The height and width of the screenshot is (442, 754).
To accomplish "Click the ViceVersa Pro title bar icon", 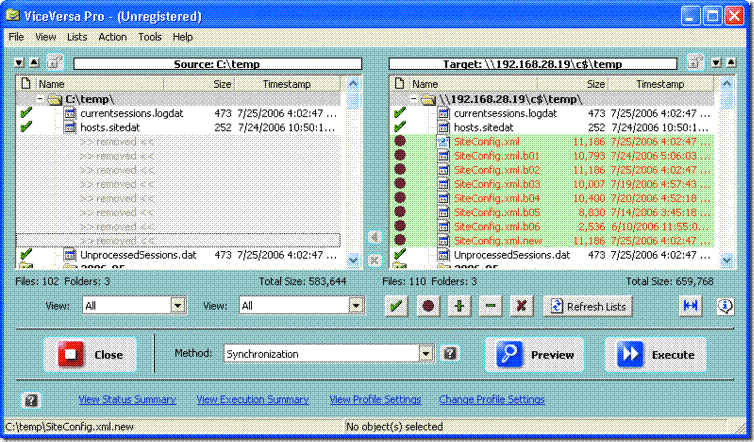I will [13, 16].
